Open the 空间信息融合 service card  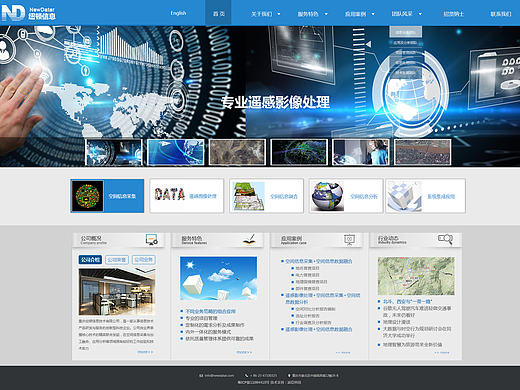pos(266,196)
